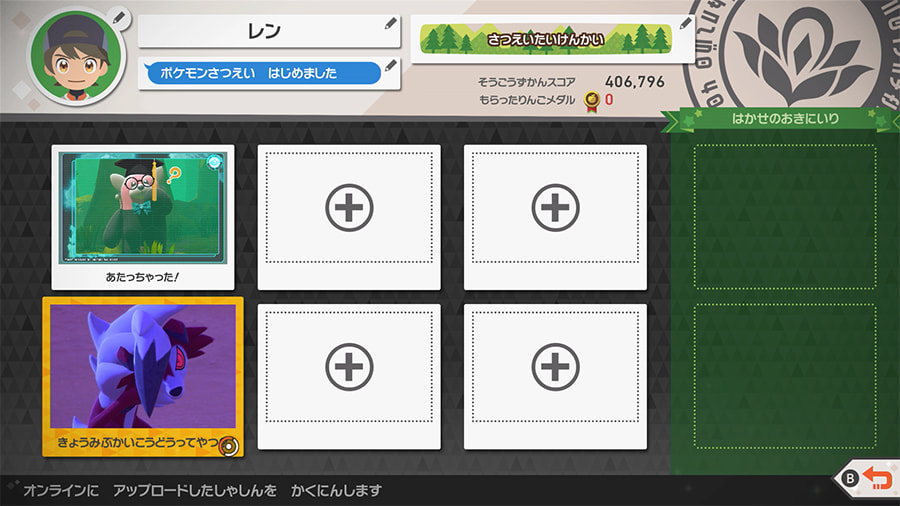Click the はかせのおきにいり header ribbon
900x506 pixels.
pos(784,119)
